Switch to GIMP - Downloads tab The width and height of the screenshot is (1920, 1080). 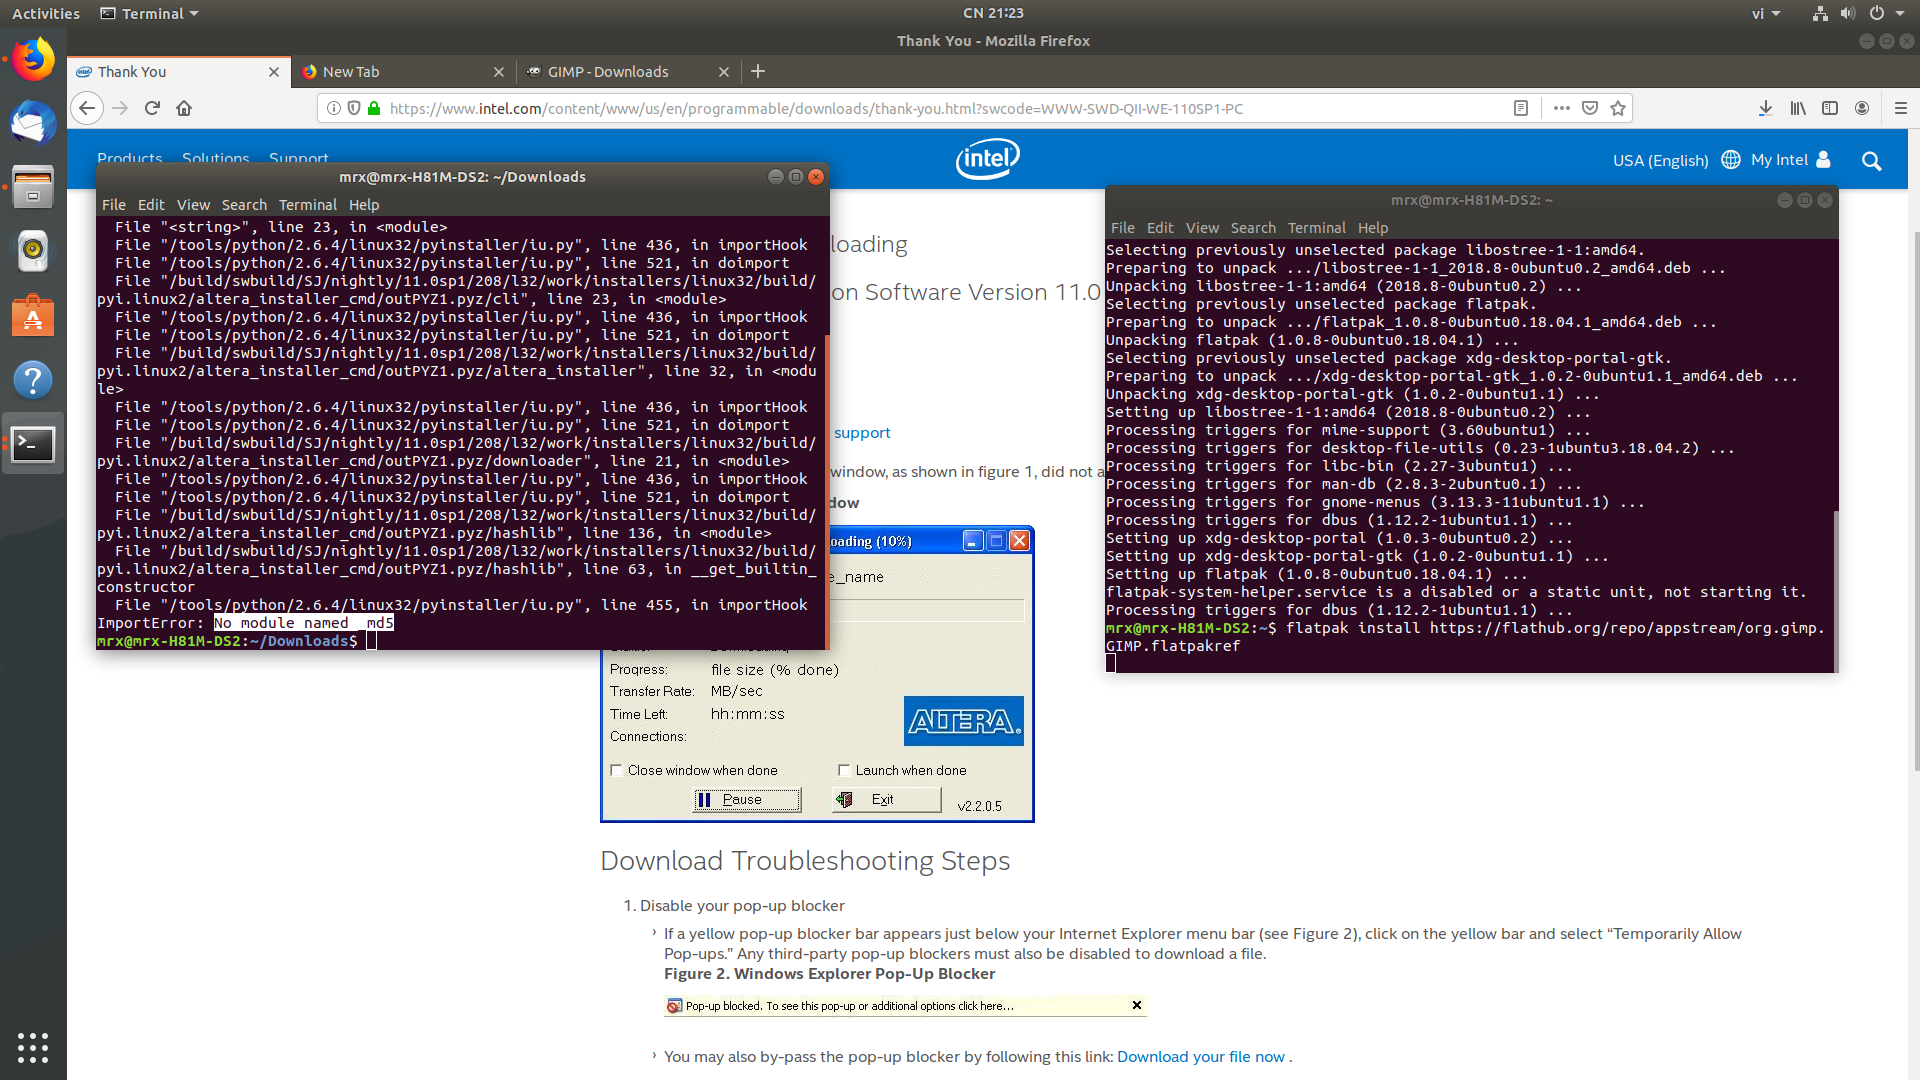[628, 72]
